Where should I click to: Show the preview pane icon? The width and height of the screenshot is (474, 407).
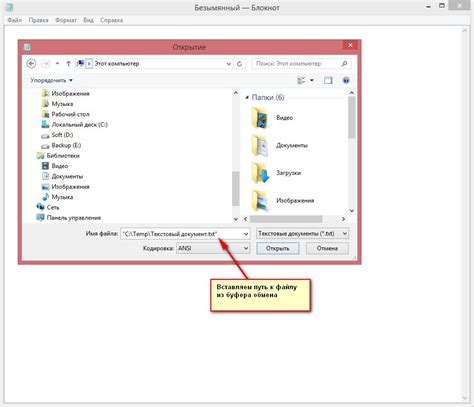pos(328,80)
